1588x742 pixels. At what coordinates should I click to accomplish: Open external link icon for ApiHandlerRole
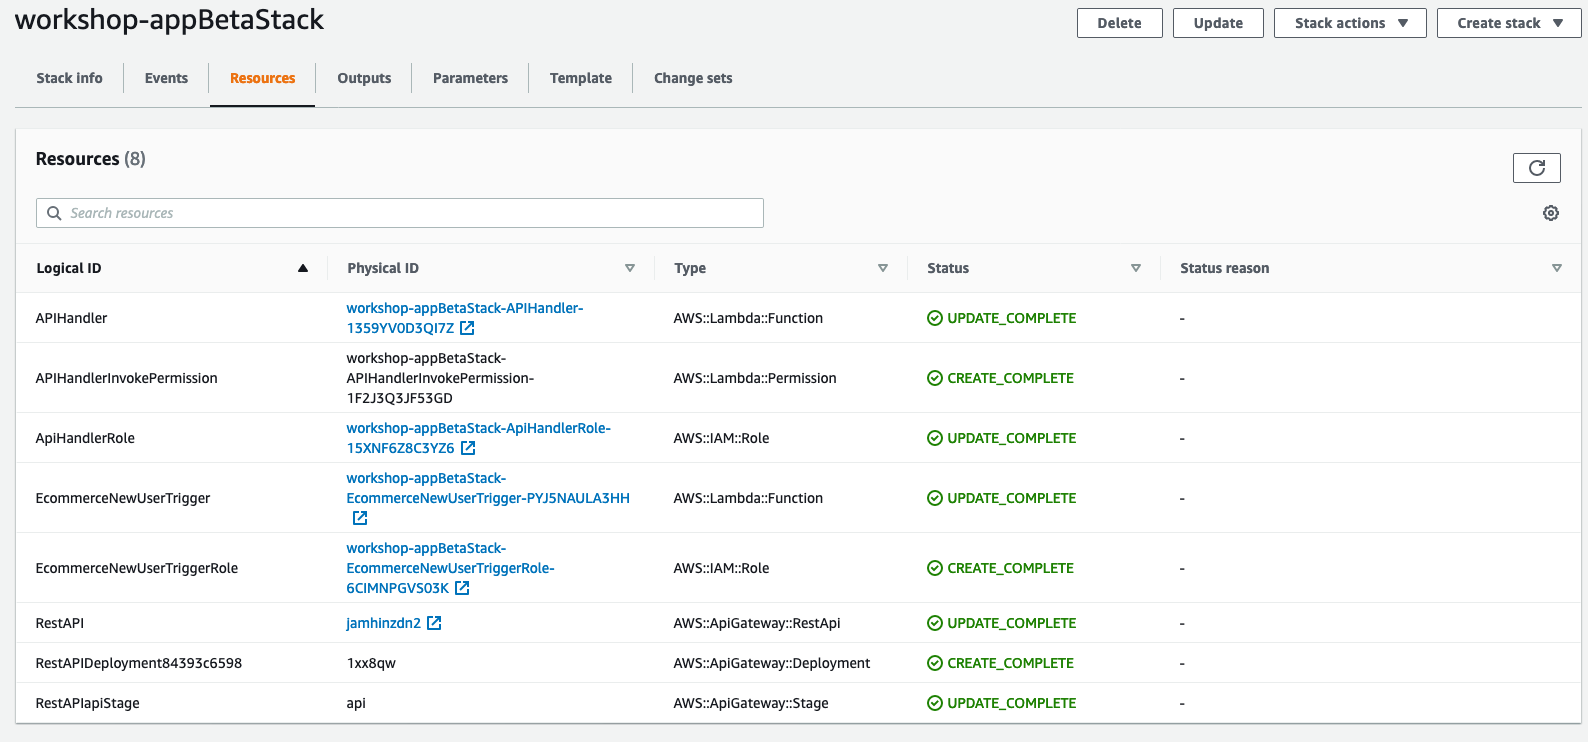pyautogui.click(x=468, y=448)
